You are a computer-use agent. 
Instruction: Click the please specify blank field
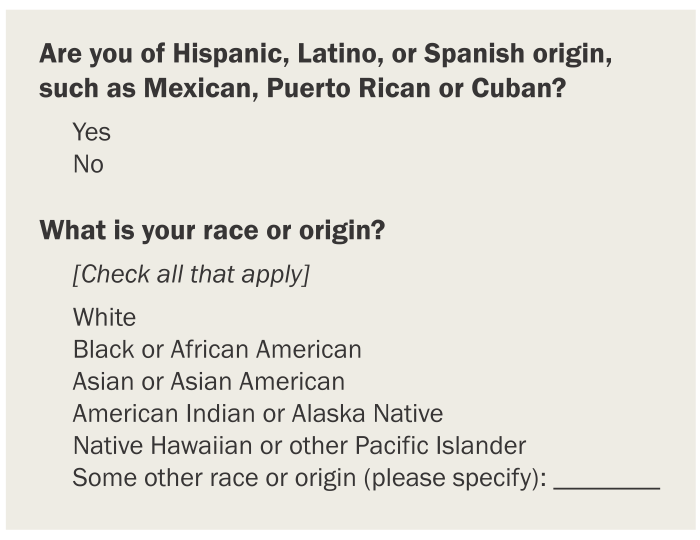pos(607,480)
